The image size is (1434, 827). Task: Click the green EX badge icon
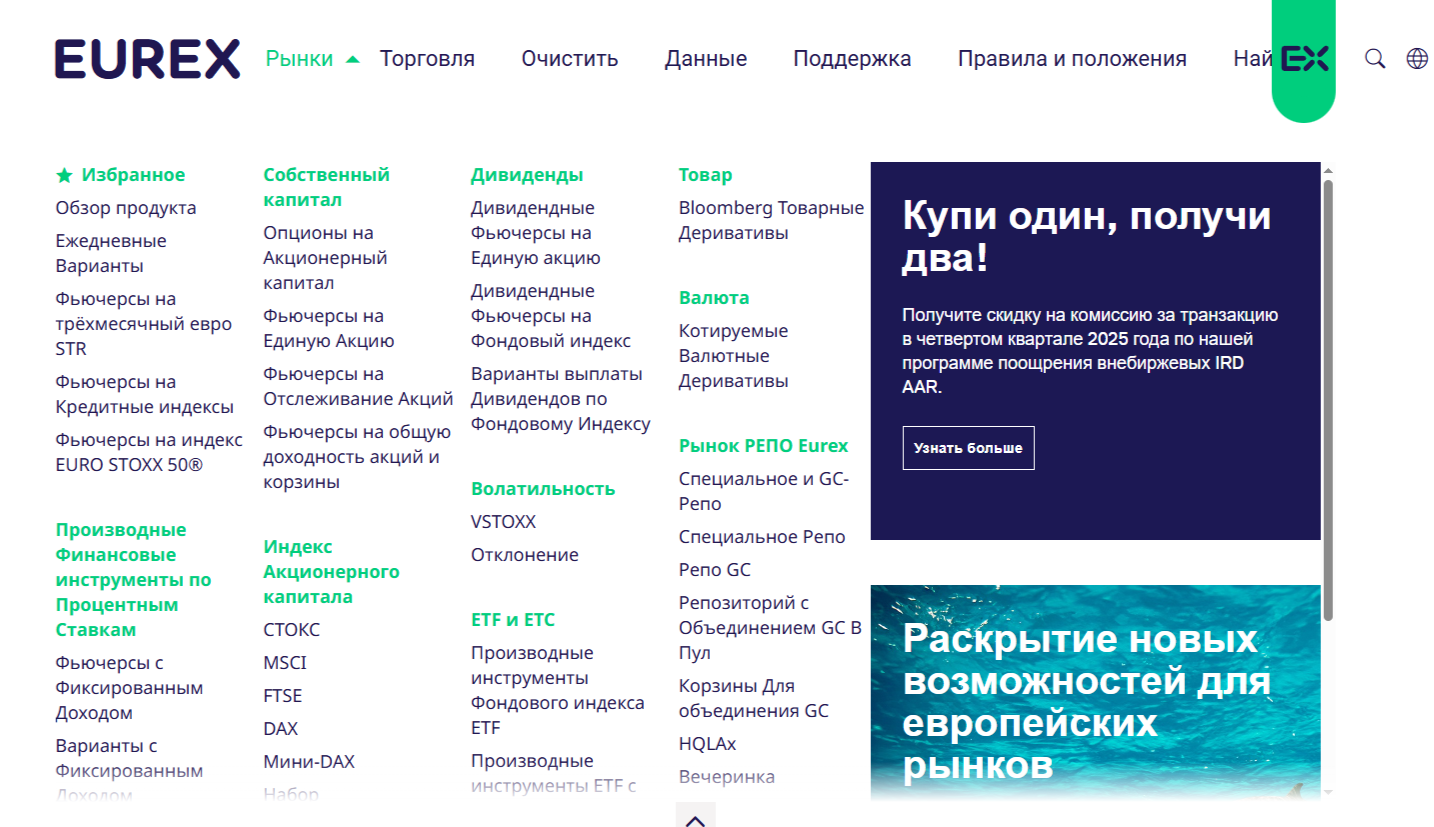pos(1304,59)
